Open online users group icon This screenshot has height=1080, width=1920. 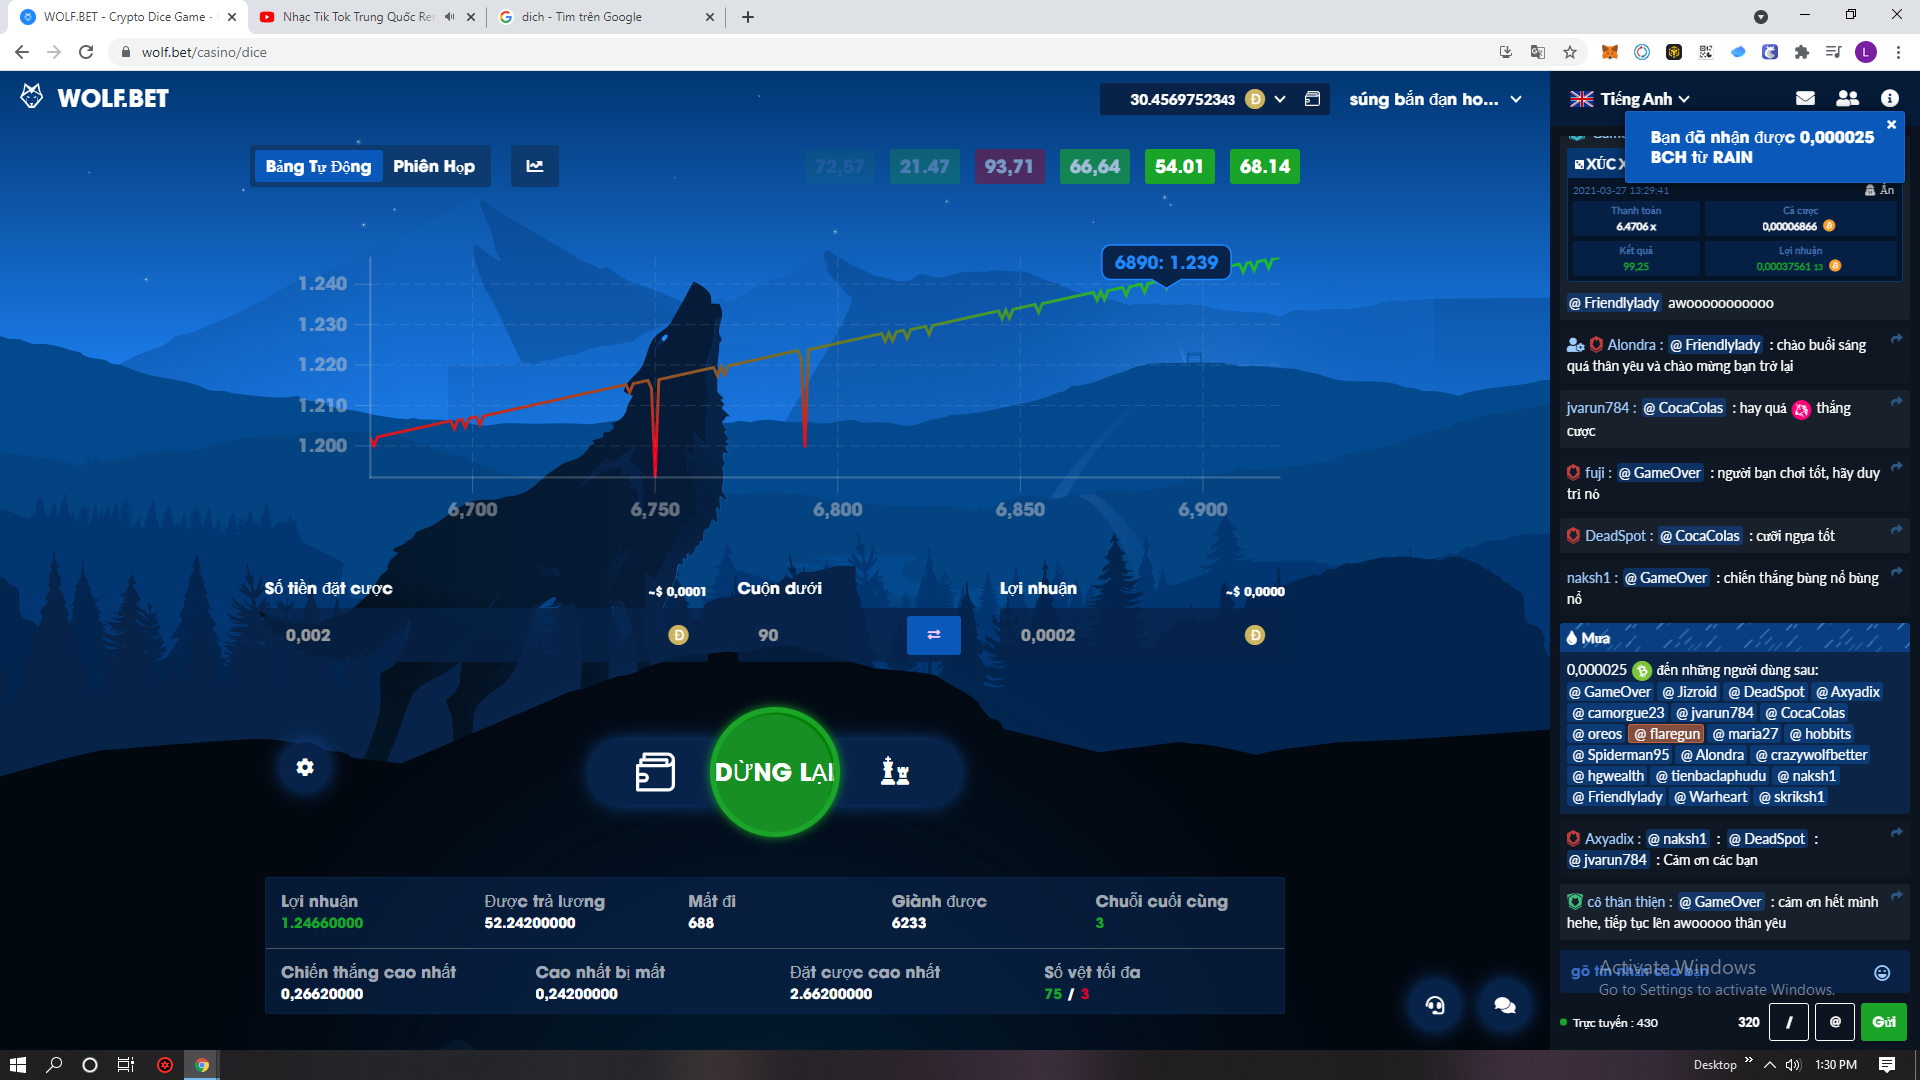click(x=1847, y=98)
